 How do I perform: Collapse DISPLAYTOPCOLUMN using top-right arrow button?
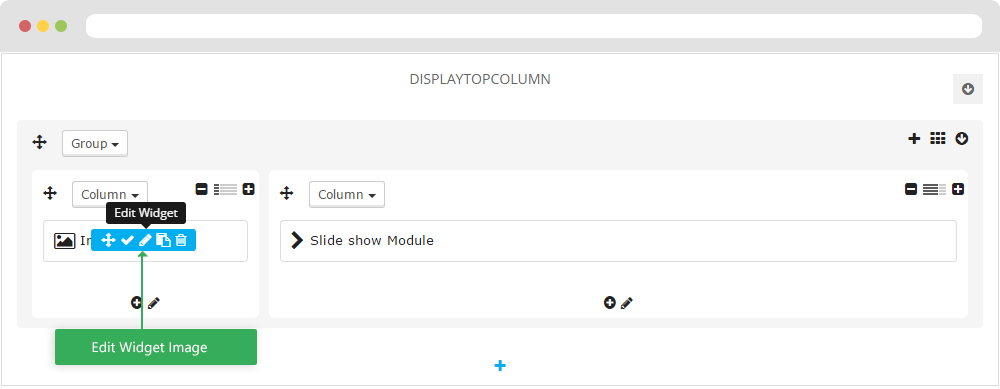(968, 89)
